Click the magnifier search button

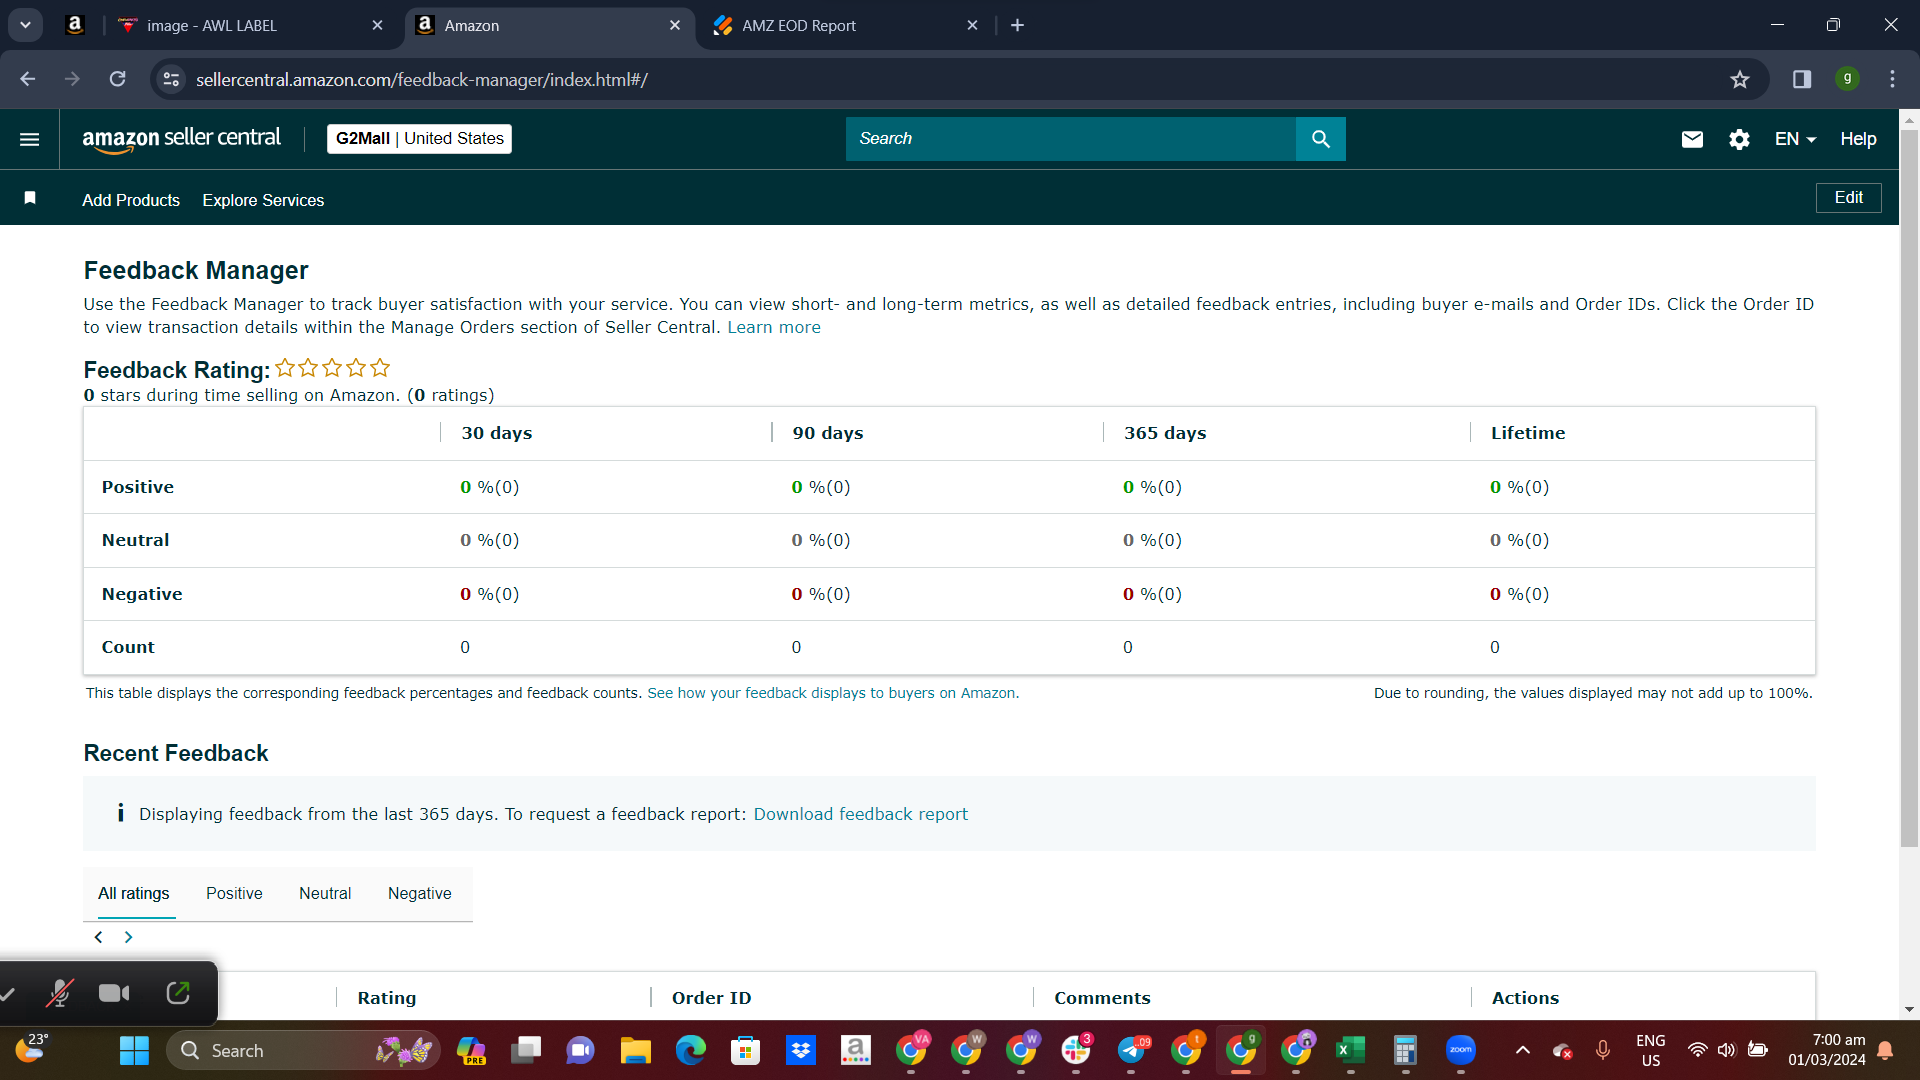pyautogui.click(x=1321, y=139)
